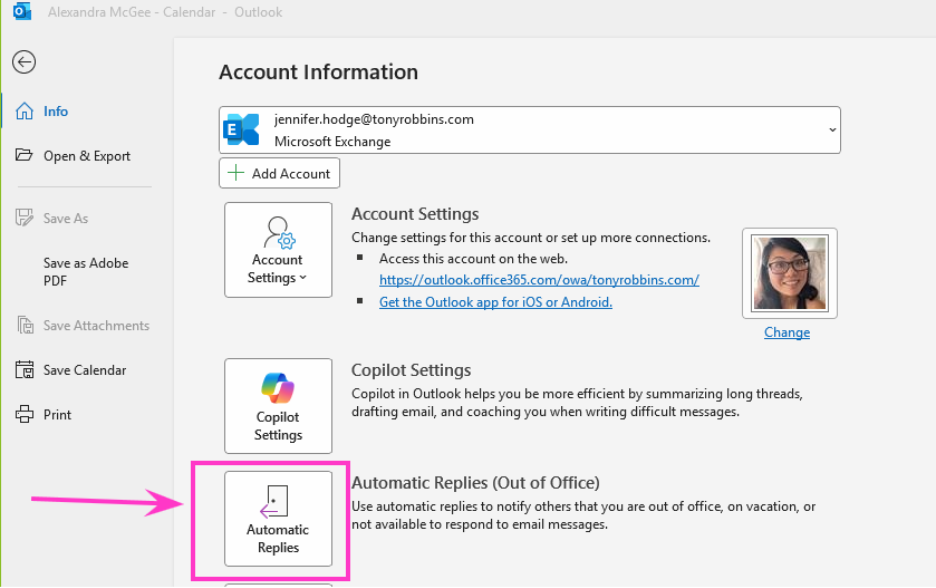Open the Account Settings dropdown button
The width and height of the screenshot is (936, 588).
pyautogui.click(x=278, y=250)
